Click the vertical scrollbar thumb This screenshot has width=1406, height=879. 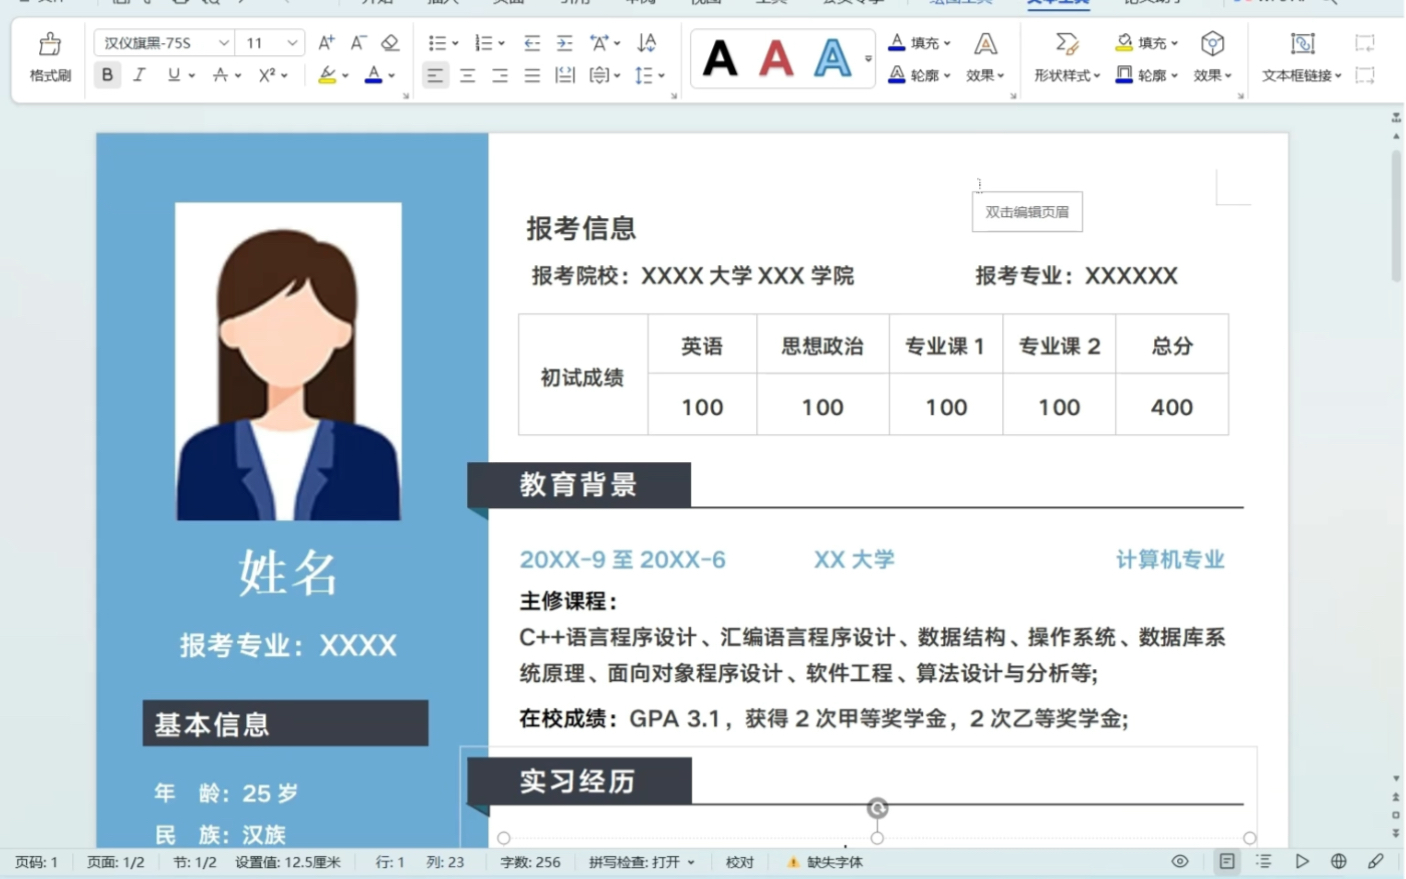tap(1395, 215)
